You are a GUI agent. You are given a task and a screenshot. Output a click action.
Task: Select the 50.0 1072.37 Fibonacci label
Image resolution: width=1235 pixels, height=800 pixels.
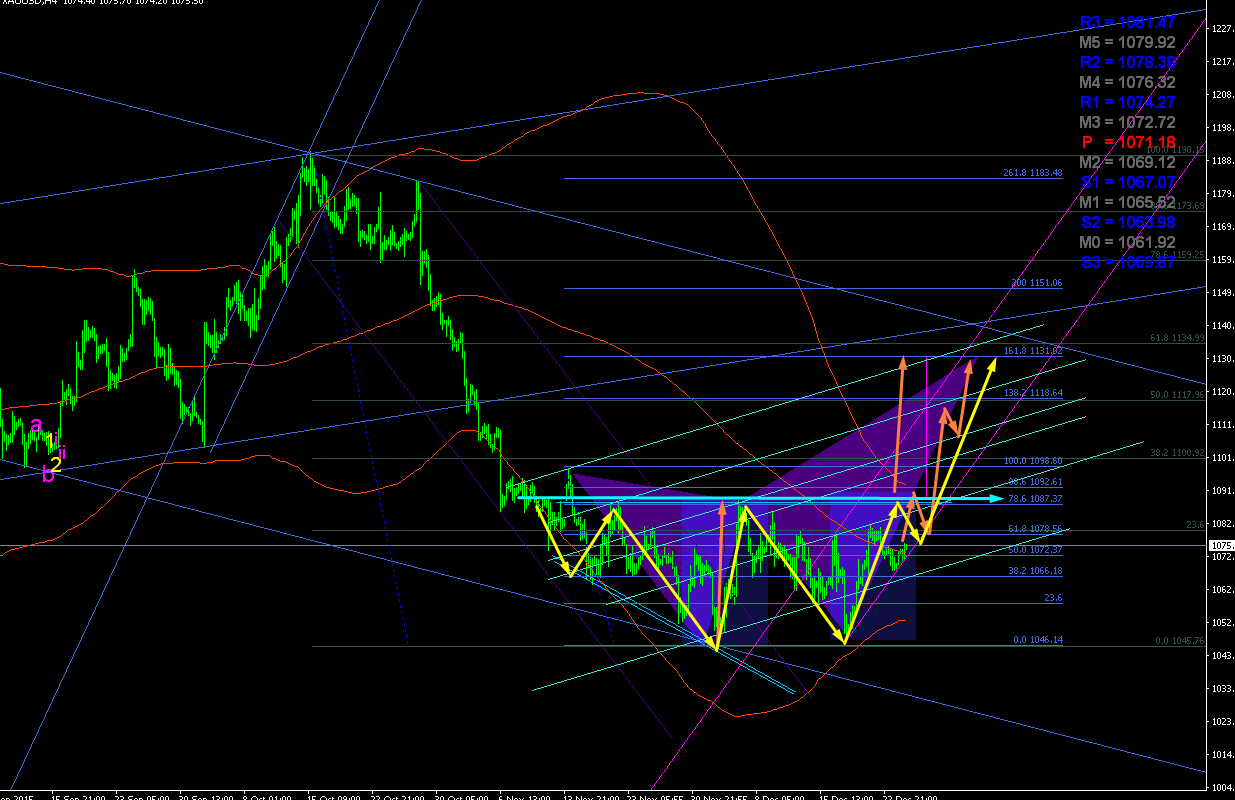pyautogui.click(x=1035, y=549)
